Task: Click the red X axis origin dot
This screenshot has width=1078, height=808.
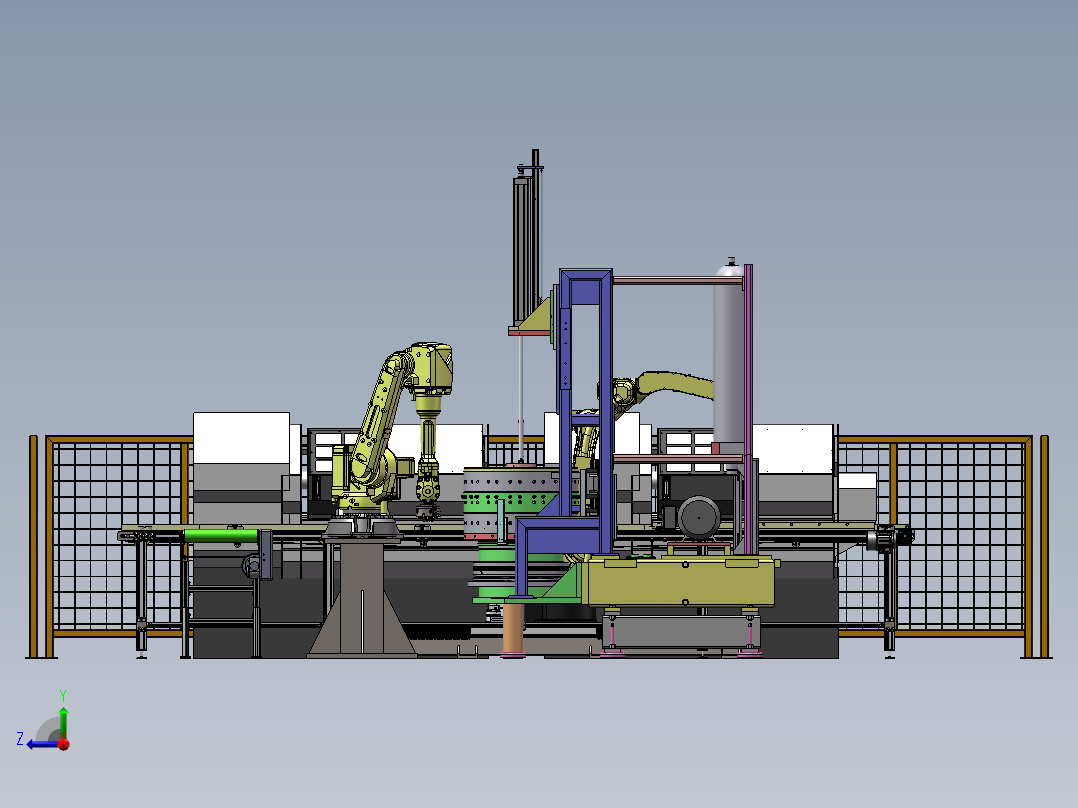Action: [64, 744]
